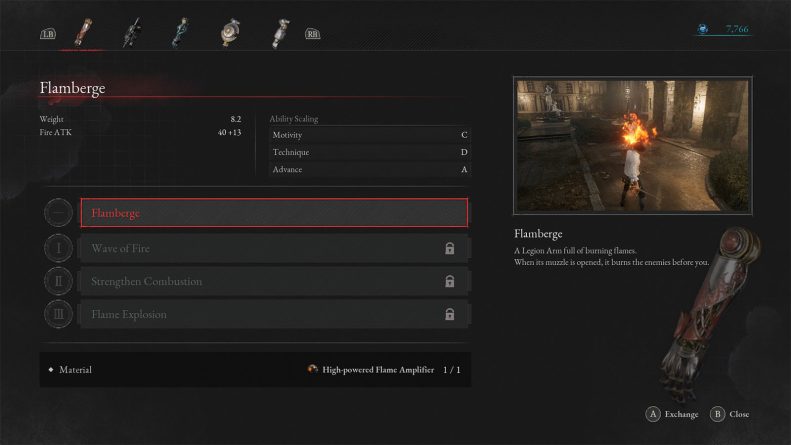This screenshot has width=791, height=445.
Task: Select the third teal Legion Arm tab
Action: (180, 33)
